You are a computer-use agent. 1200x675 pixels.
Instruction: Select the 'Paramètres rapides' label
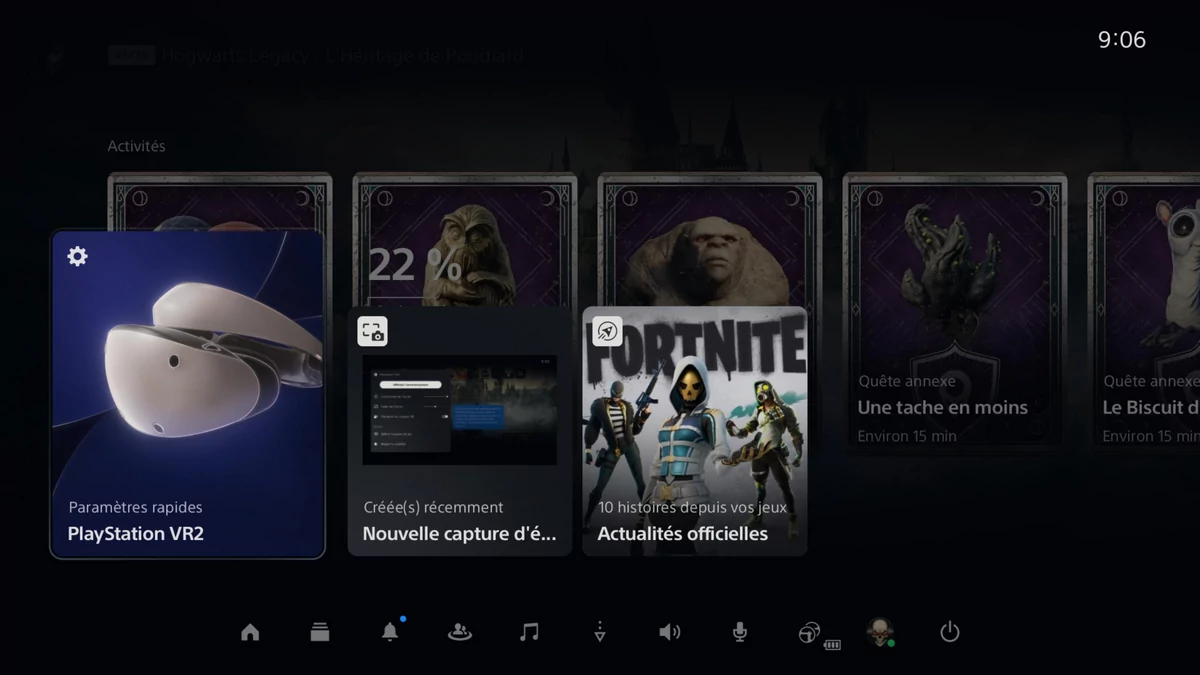135,508
